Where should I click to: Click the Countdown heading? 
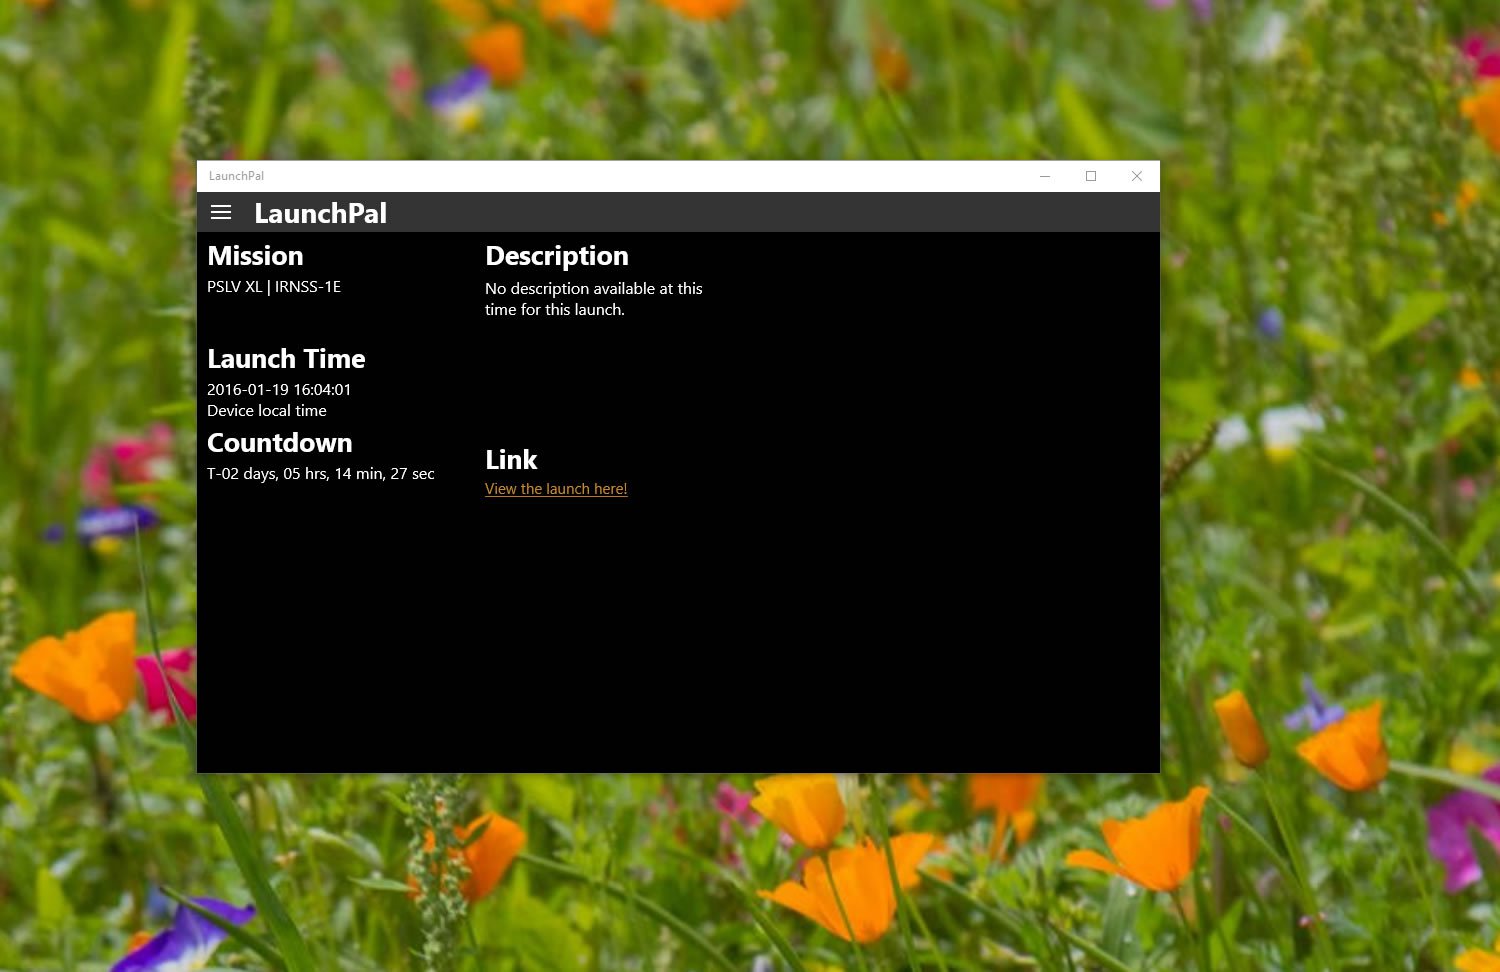coord(280,443)
